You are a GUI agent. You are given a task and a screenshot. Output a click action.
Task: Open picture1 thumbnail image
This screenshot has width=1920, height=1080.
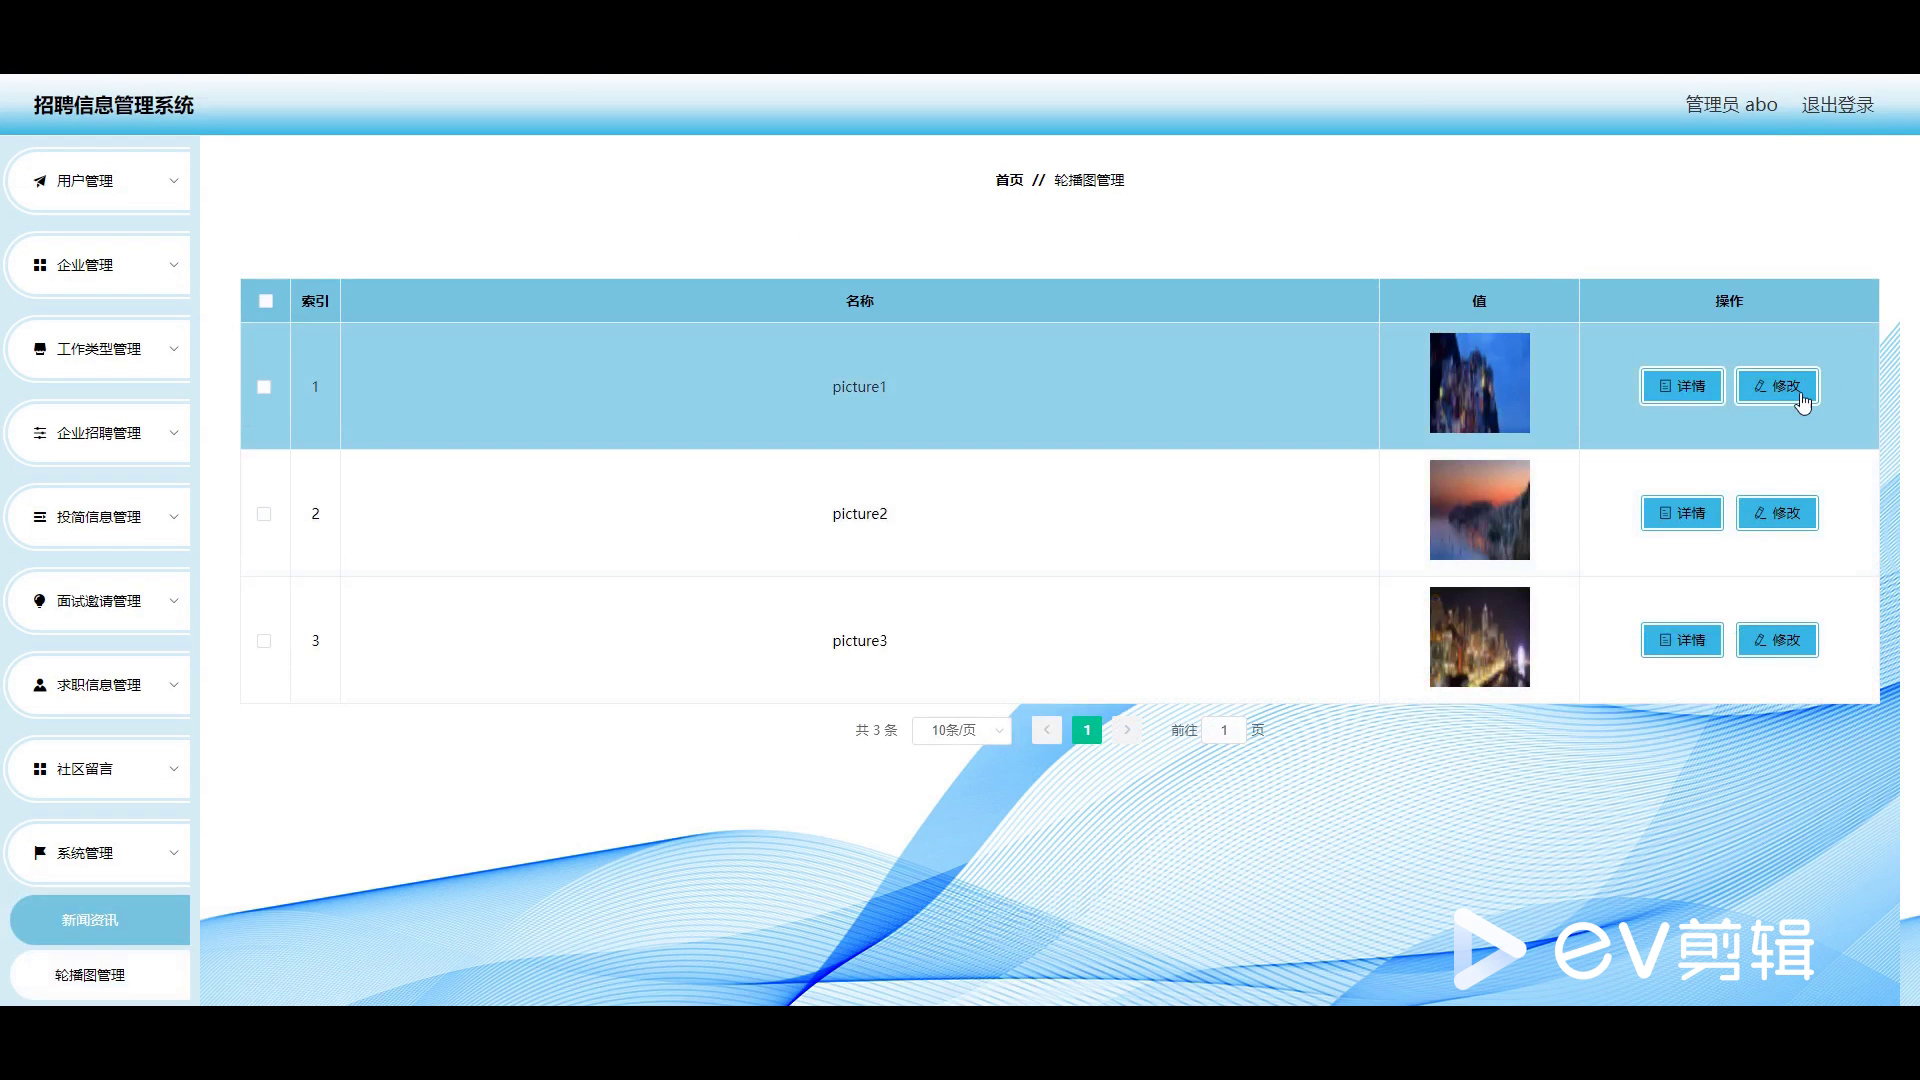(1480, 383)
